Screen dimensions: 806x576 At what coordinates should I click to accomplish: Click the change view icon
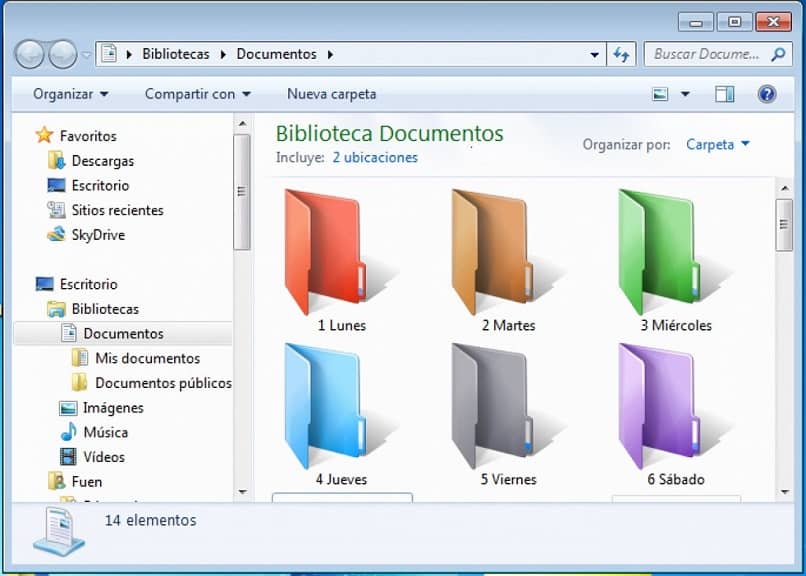coord(660,94)
